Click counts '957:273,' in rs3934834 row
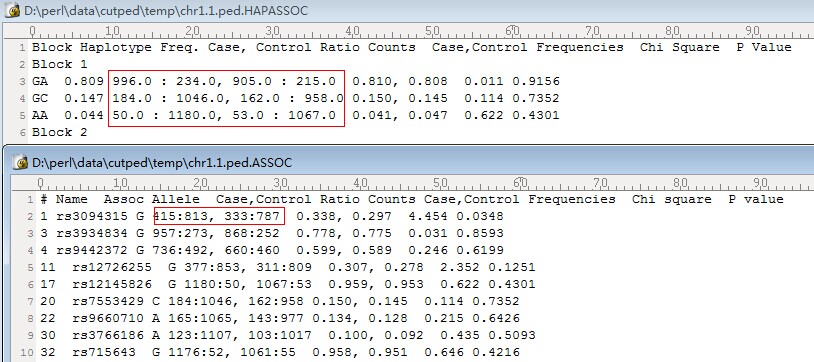Viewport: 814px width, 362px height. click(184, 233)
